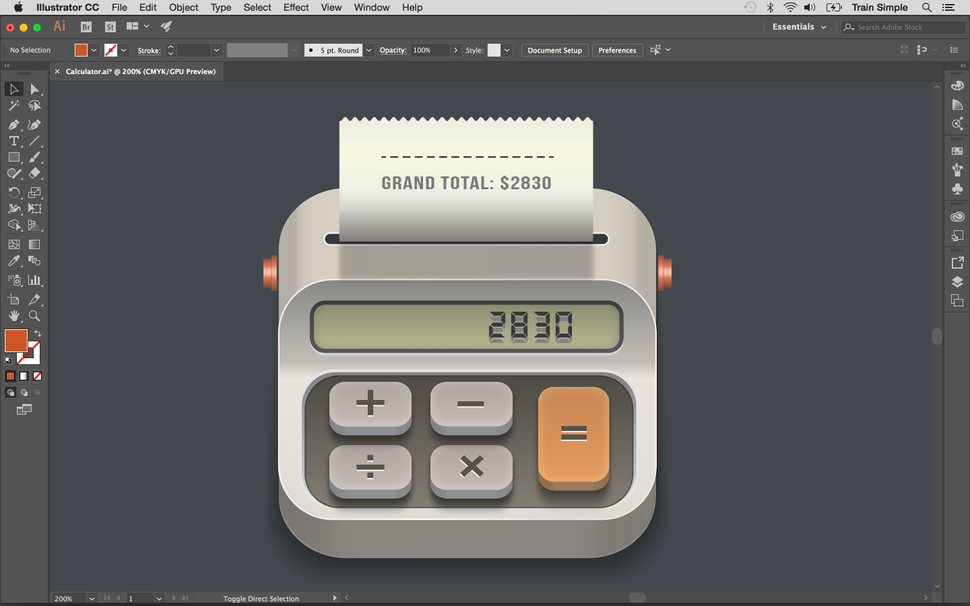Open the Object menu
This screenshot has height=606, width=970.
[183, 7]
